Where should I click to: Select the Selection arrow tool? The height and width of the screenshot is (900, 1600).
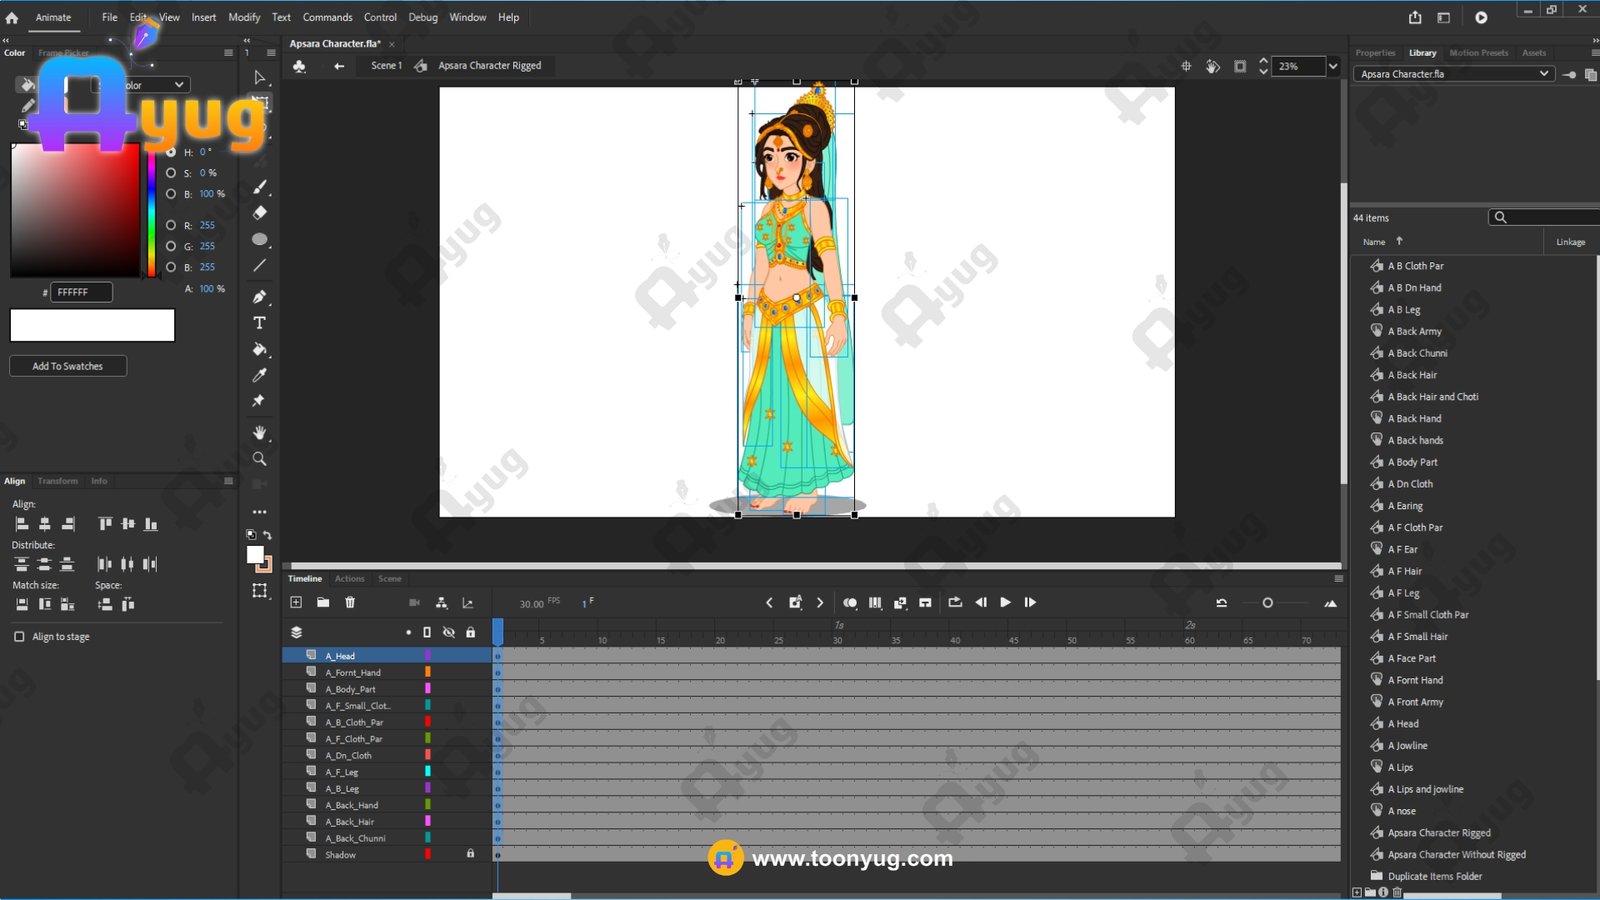pyautogui.click(x=260, y=77)
